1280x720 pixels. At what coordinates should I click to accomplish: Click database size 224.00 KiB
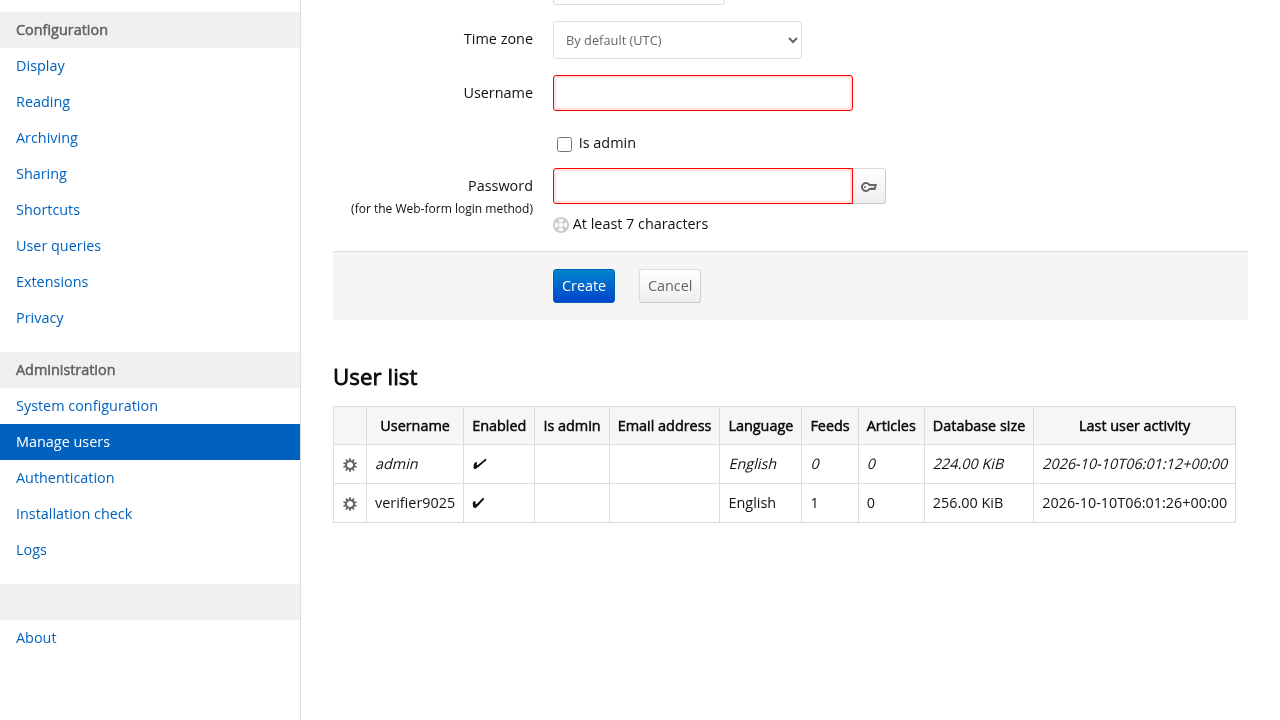[x=979, y=464]
